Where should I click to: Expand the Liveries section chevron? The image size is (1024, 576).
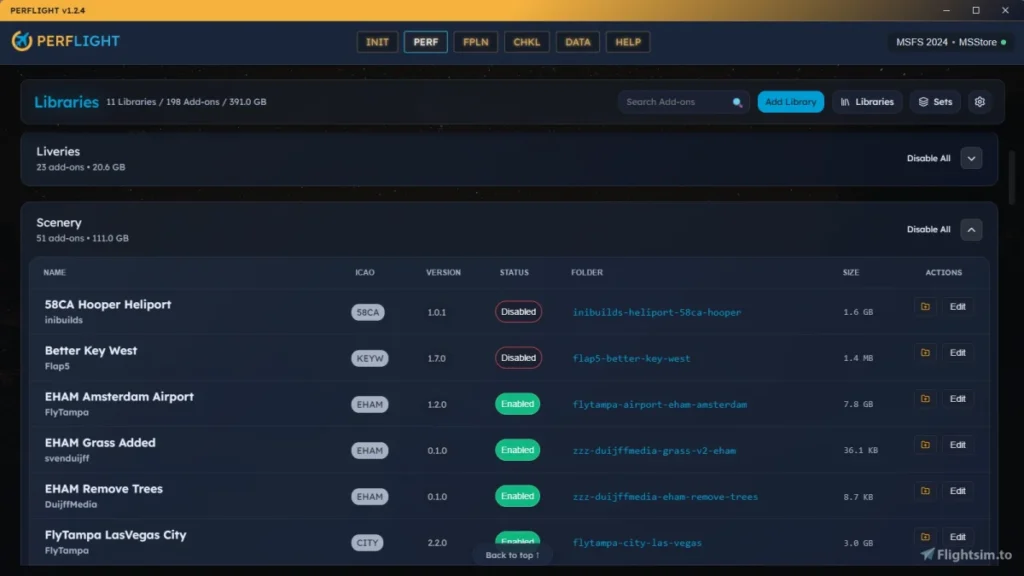tap(971, 158)
